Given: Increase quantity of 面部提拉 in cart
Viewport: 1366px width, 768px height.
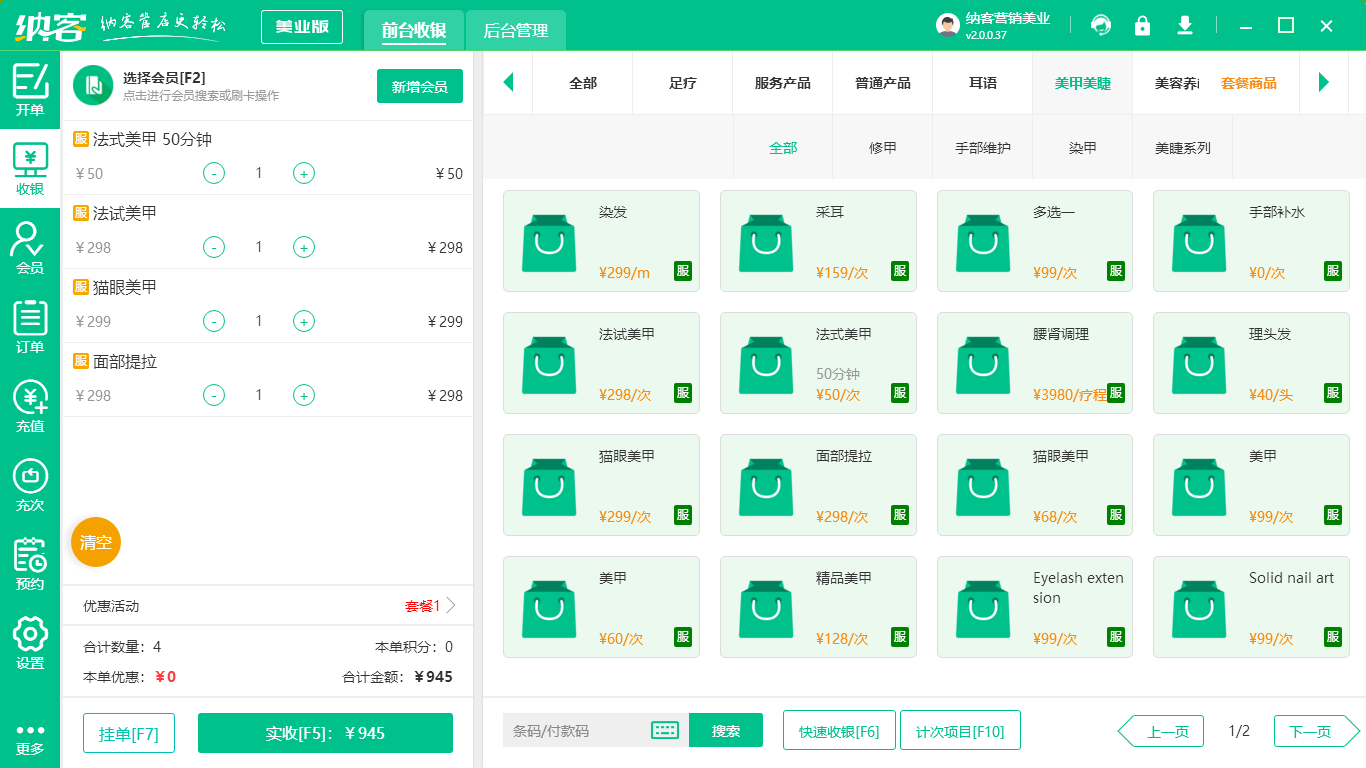Looking at the screenshot, I should click(304, 395).
